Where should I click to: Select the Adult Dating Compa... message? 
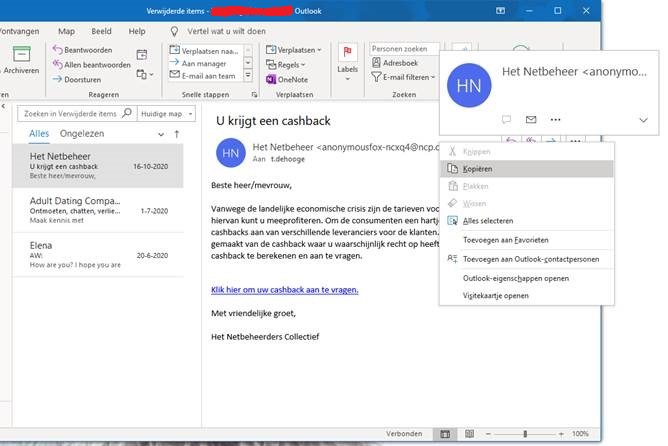point(98,210)
